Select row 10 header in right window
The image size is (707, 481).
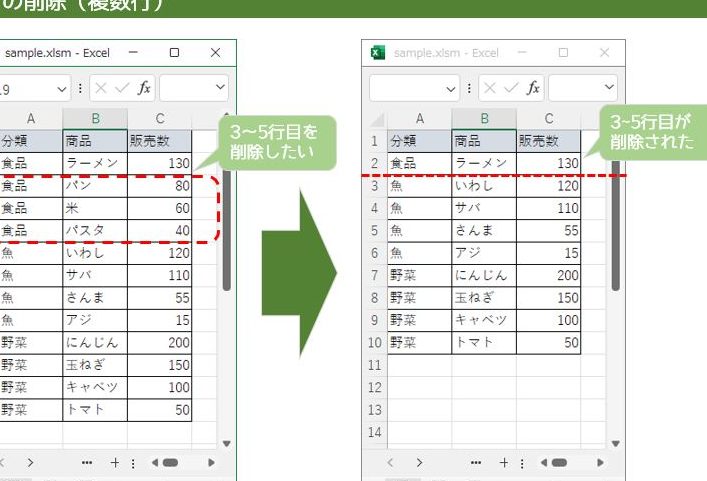(x=374, y=343)
